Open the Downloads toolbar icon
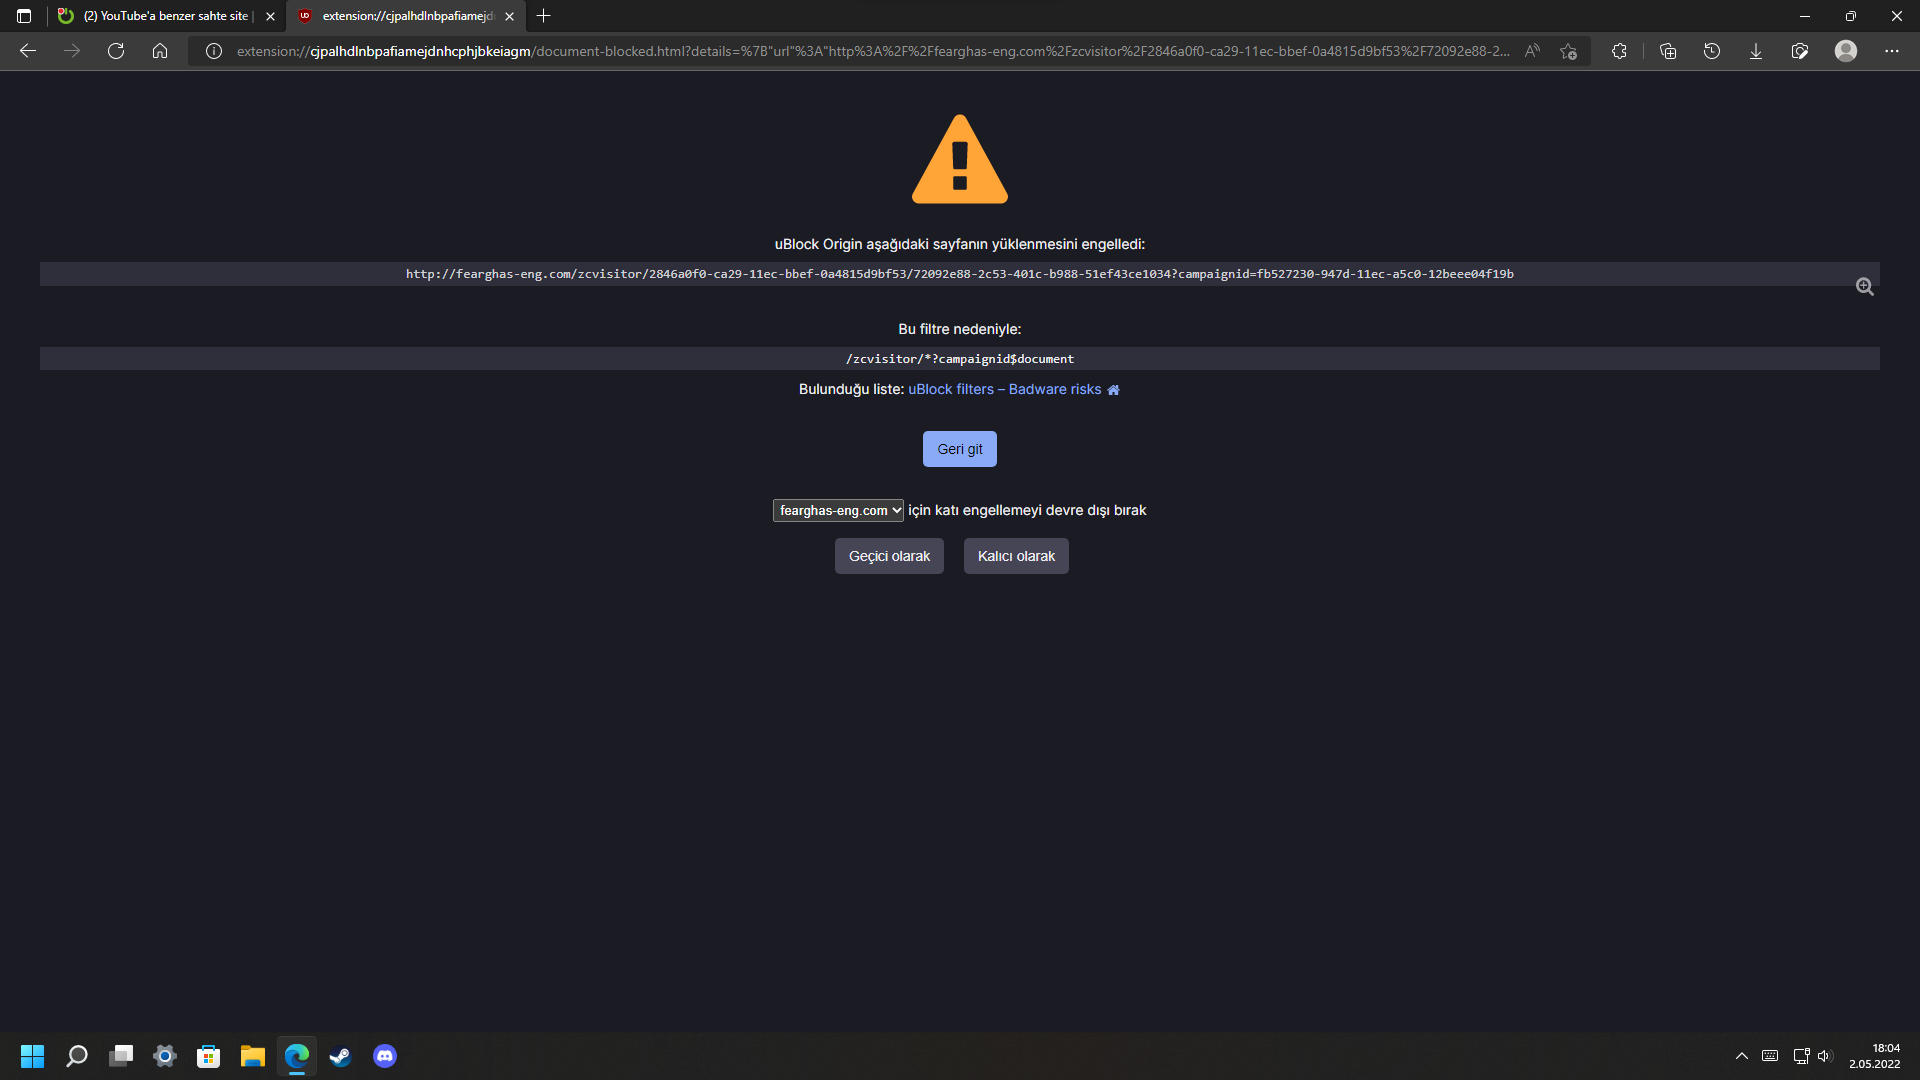The image size is (1920, 1080). [x=1755, y=51]
